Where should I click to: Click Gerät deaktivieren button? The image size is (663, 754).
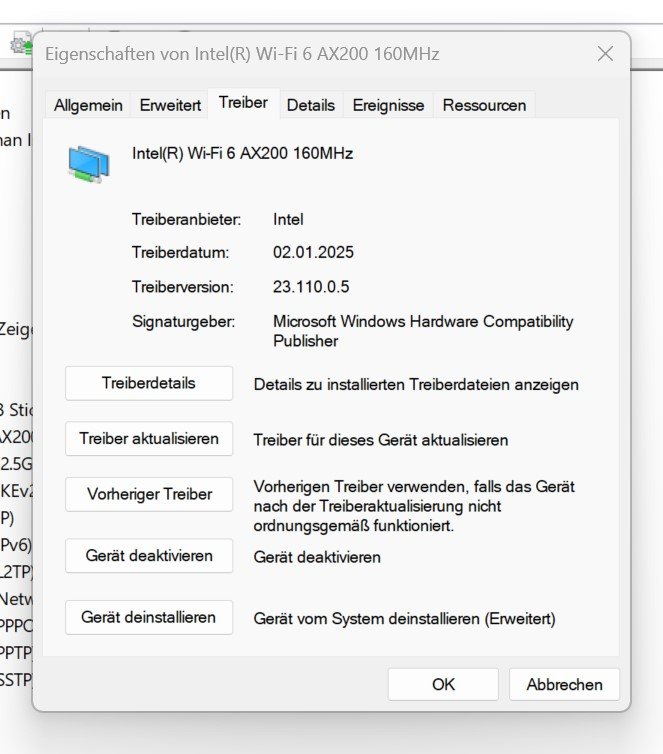(x=149, y=555)
